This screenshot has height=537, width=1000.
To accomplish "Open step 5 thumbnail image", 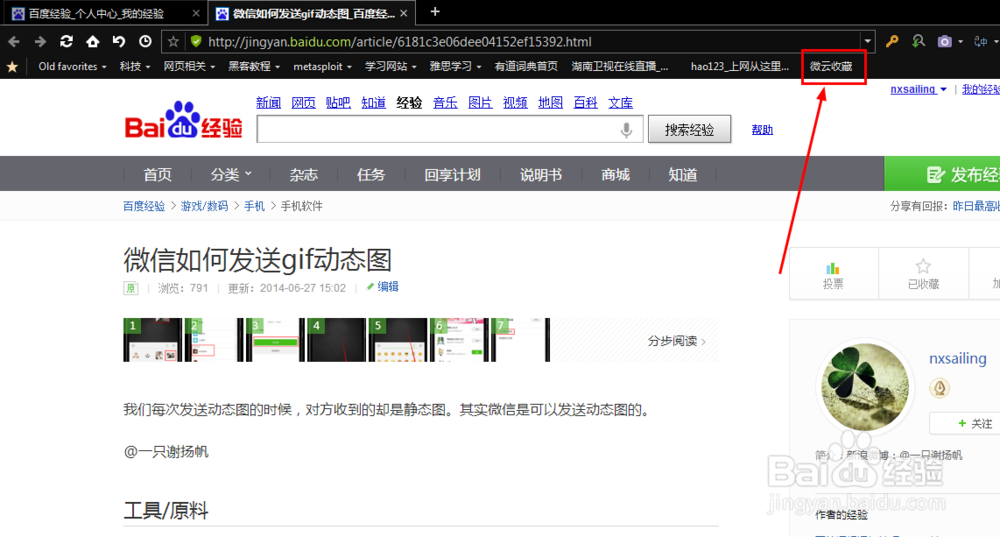I will coord(398,340).
